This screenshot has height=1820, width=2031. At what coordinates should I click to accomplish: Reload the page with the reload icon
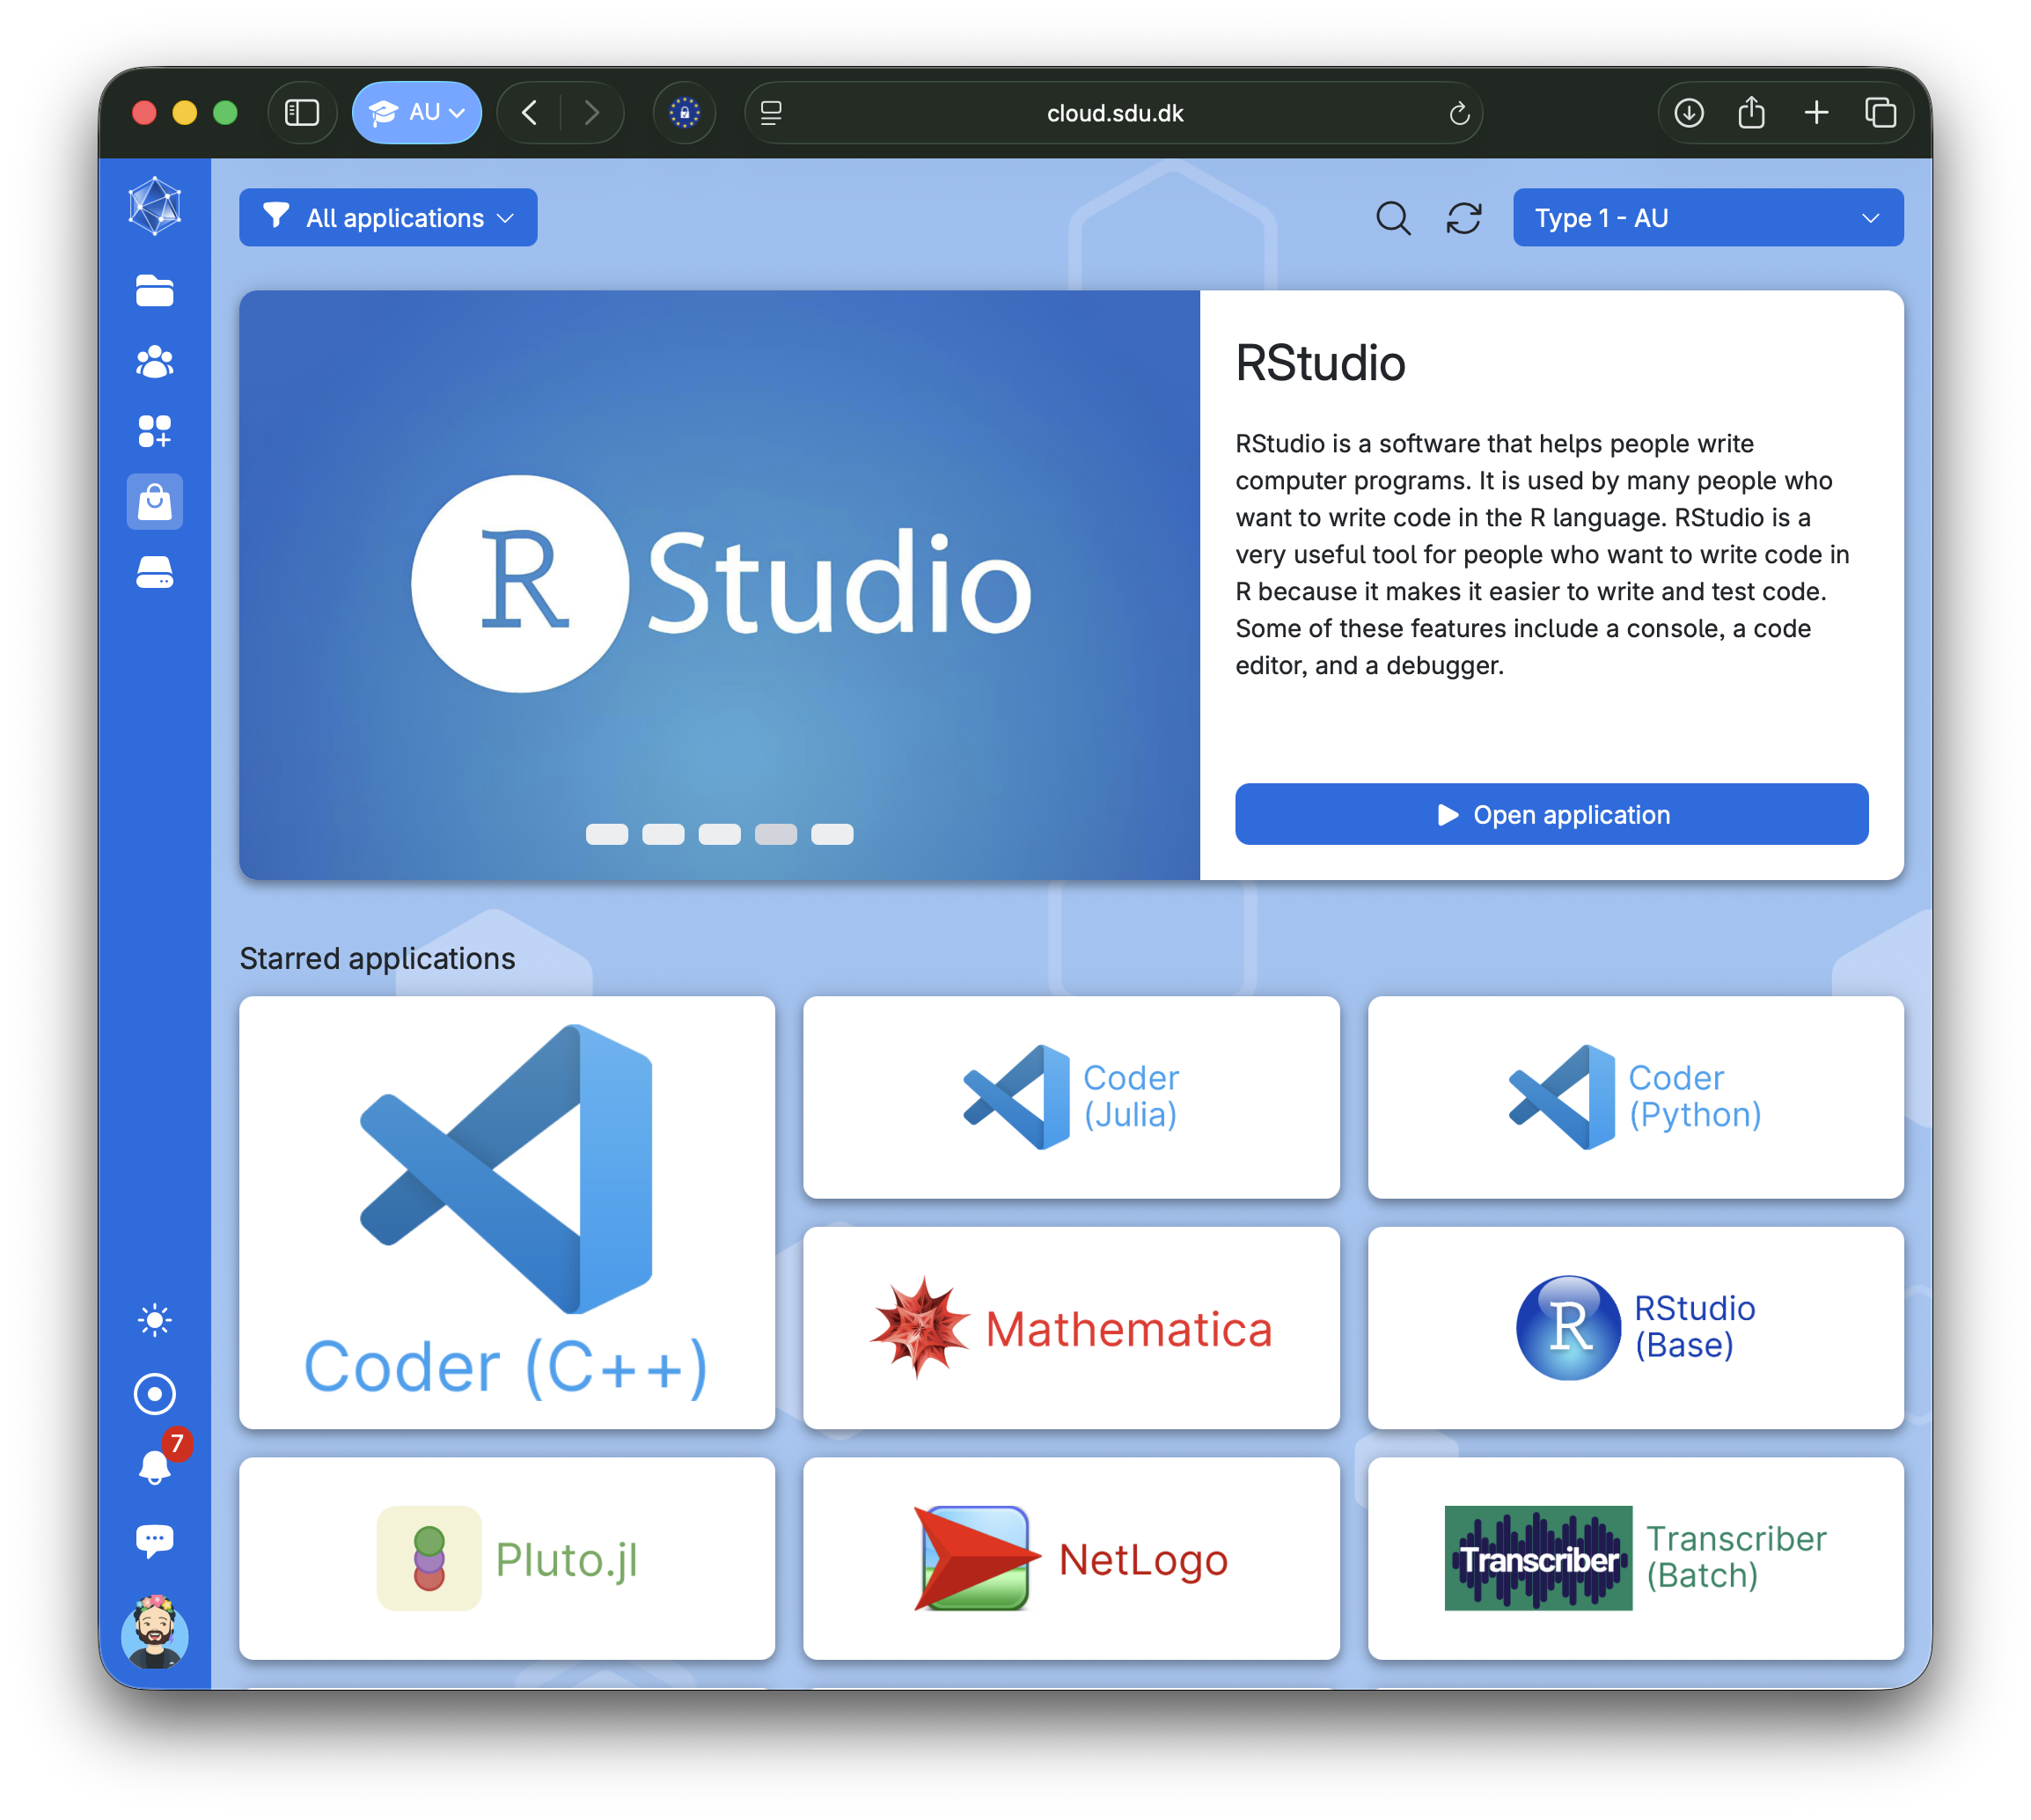tap(1459, 113)
